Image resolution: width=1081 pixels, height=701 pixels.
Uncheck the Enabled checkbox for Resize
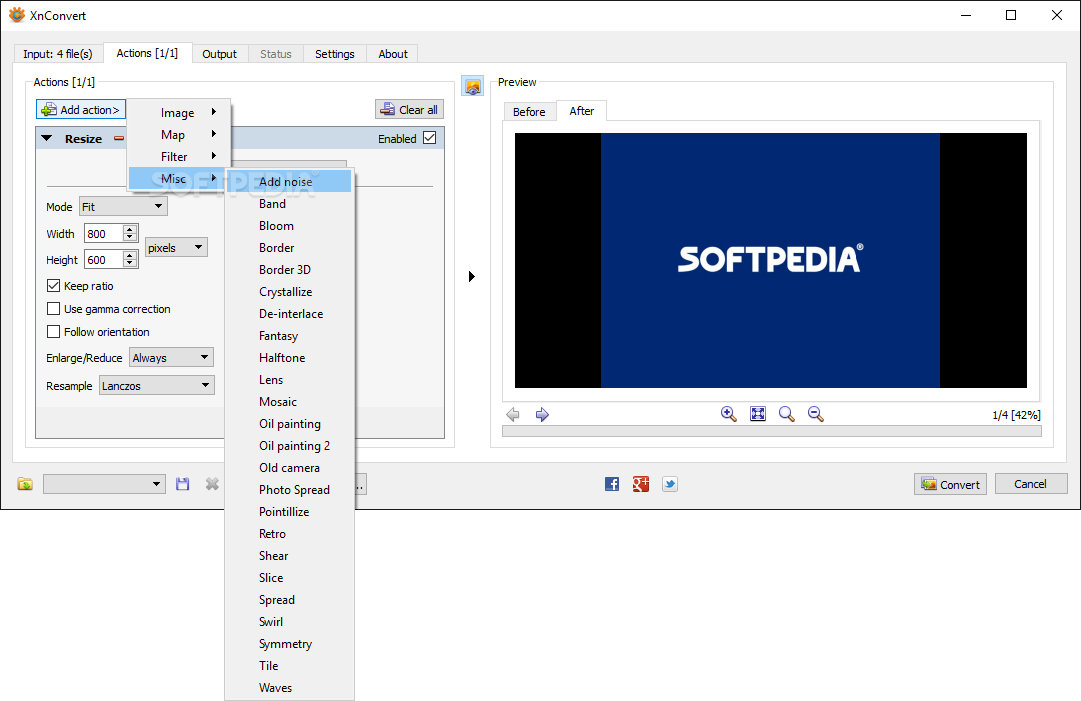tap(430, 138)
